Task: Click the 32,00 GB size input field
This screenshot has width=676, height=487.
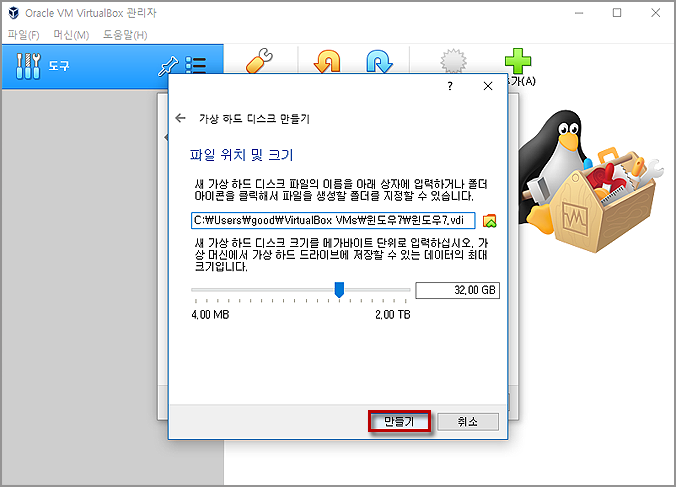Action: click(457, 290)
